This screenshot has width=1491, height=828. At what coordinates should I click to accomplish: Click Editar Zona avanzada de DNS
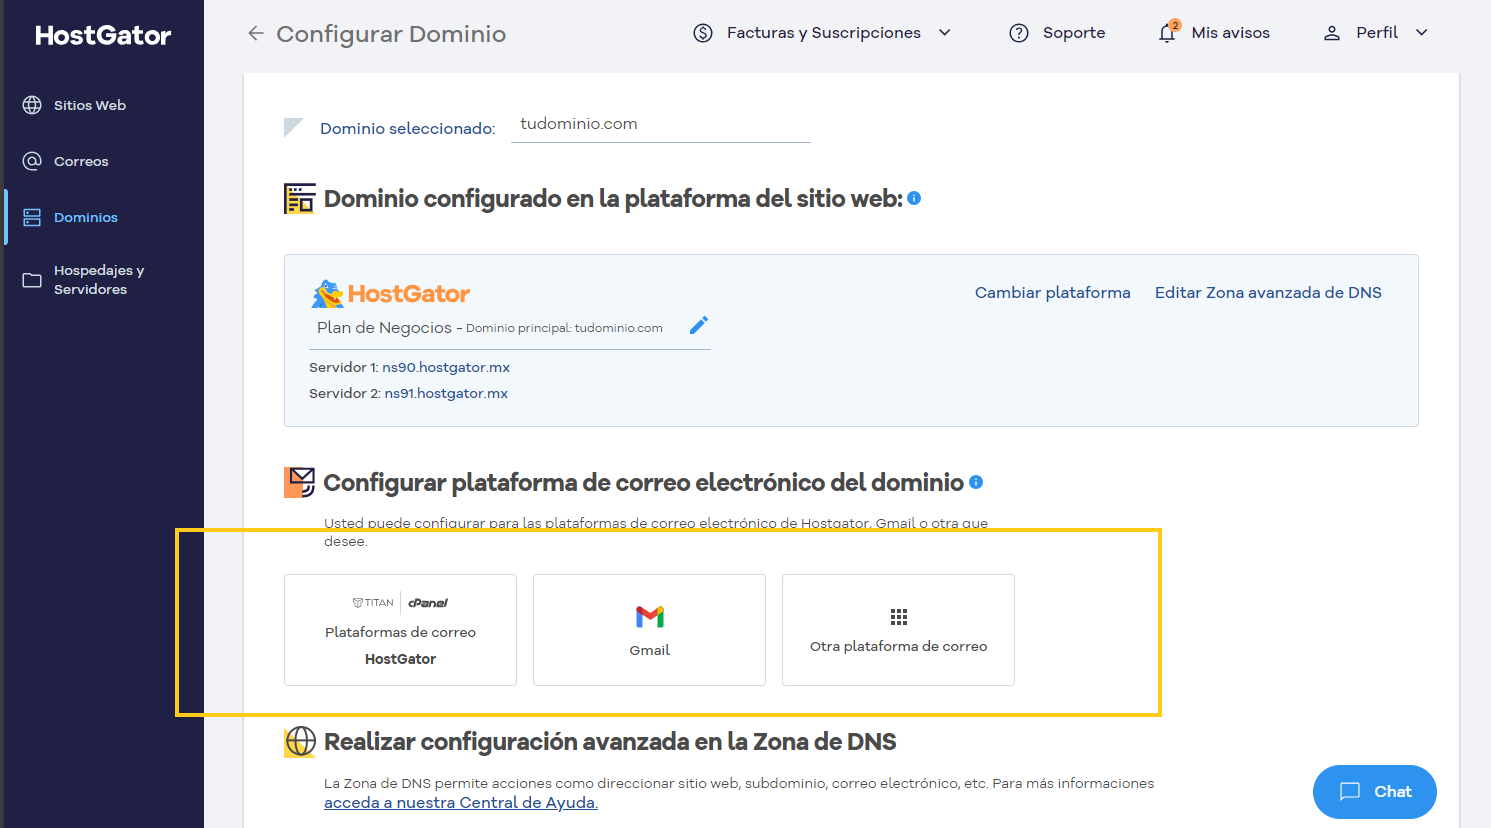click(x=1268, y=292)
